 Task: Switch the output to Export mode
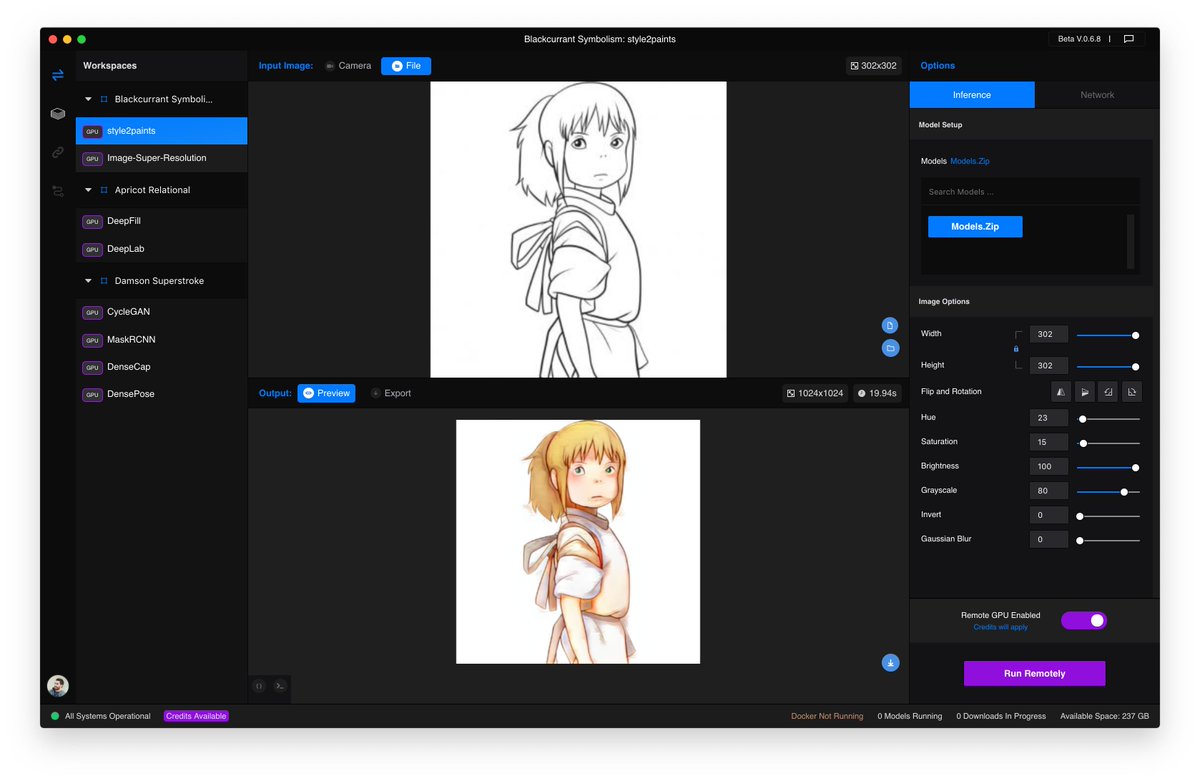point(391,394)
